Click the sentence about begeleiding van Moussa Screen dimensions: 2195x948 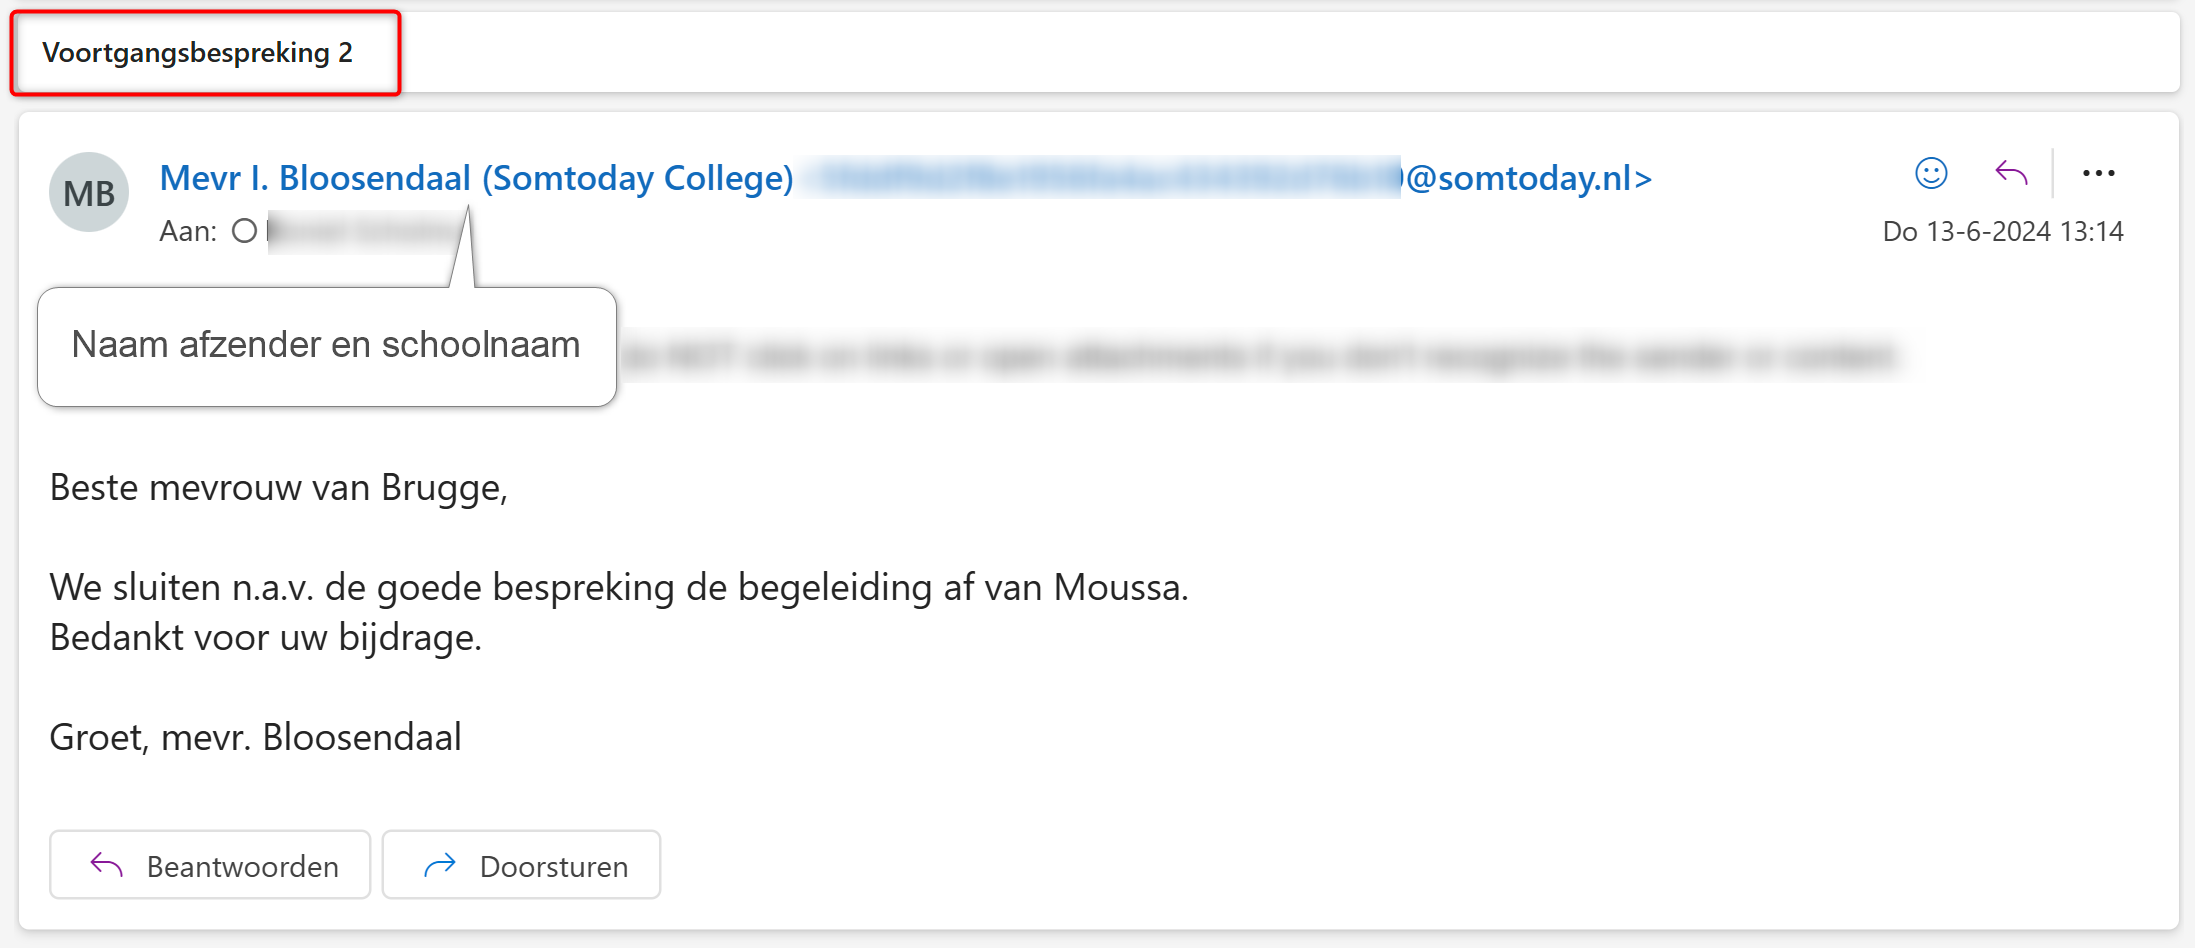coord(619,587)
